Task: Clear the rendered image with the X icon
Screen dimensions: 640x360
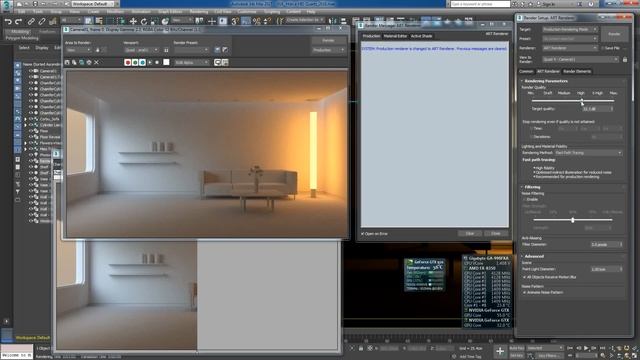Action: coord(96,62)
